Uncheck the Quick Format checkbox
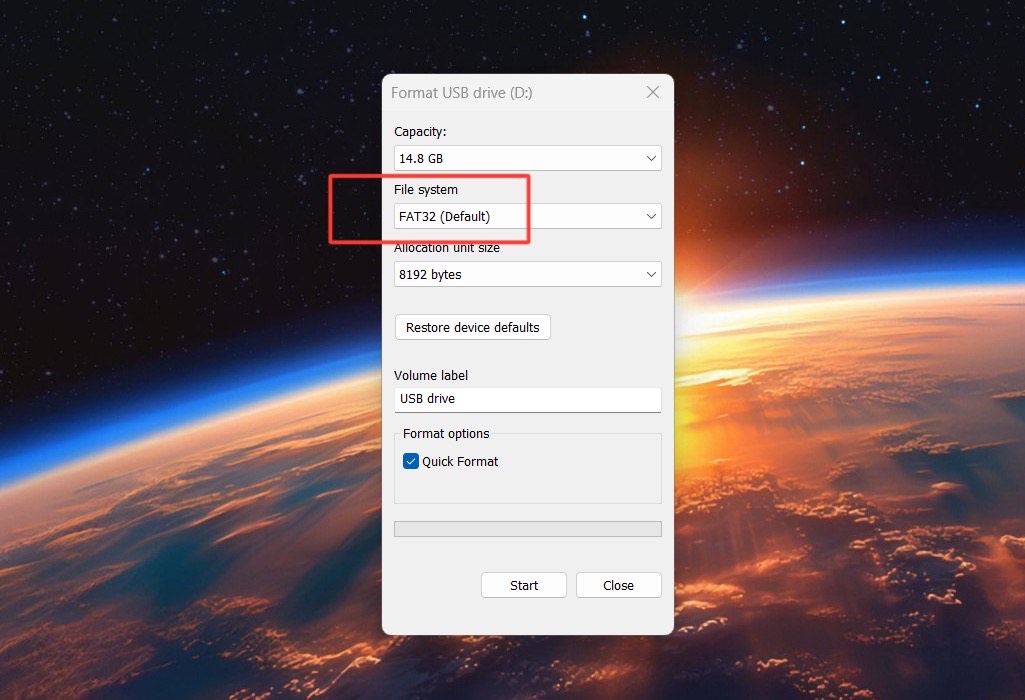Image resolution: width=1025 pixels, height=700 pixels. point(411,461)
